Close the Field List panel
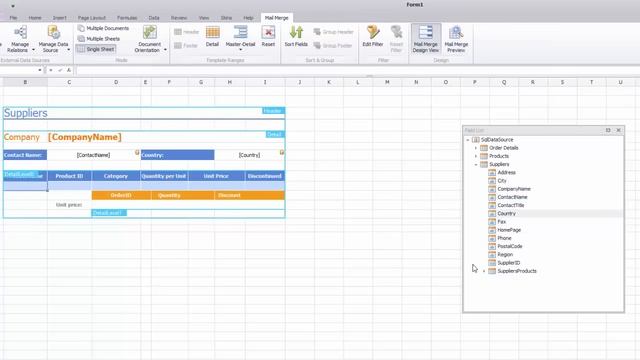The height and width of the screenshot is (360, 640). pos(618,130)
